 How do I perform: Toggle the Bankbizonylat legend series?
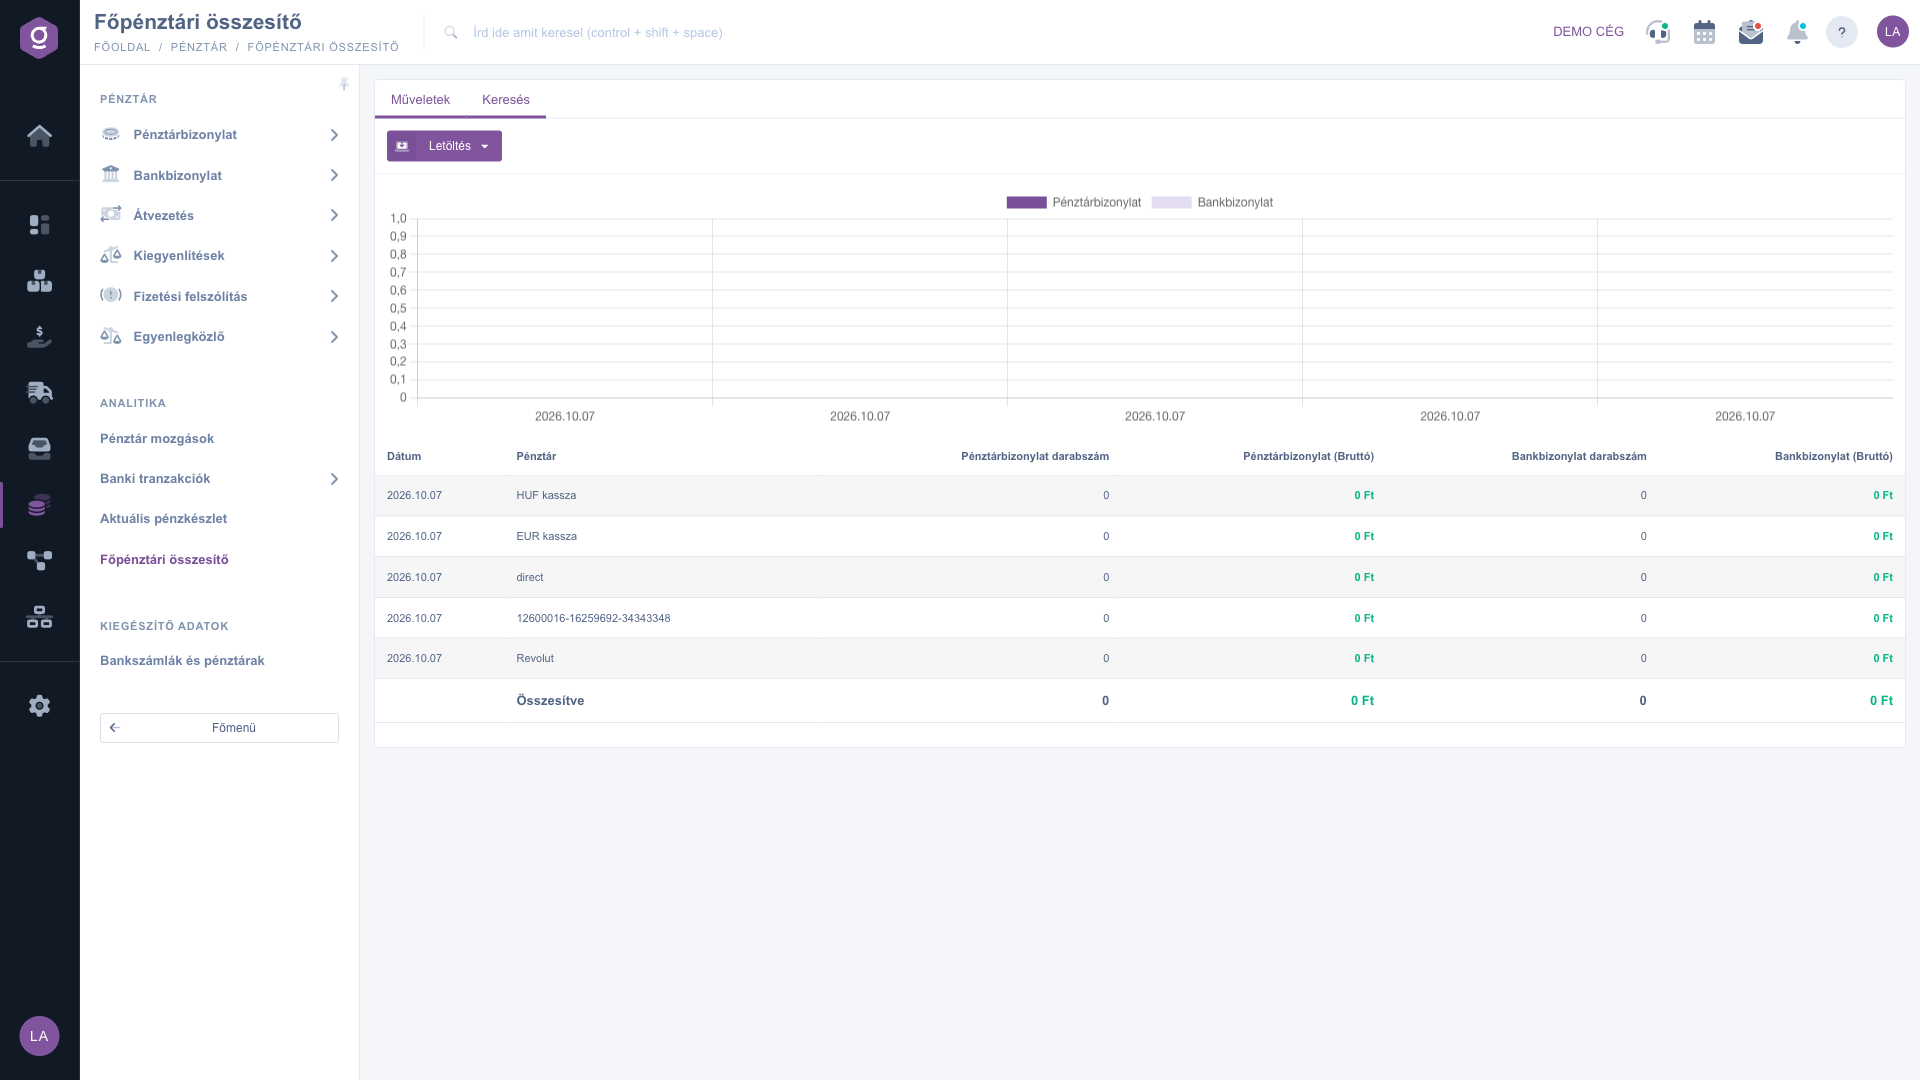point(1212,202)
